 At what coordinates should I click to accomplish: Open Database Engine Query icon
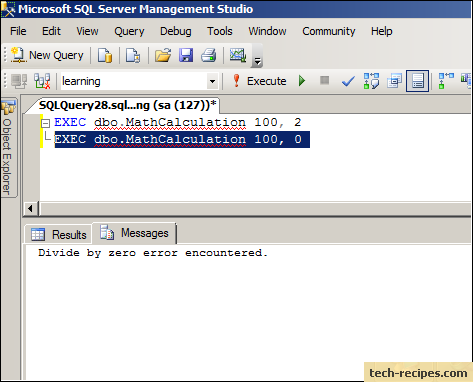[105, 55]
